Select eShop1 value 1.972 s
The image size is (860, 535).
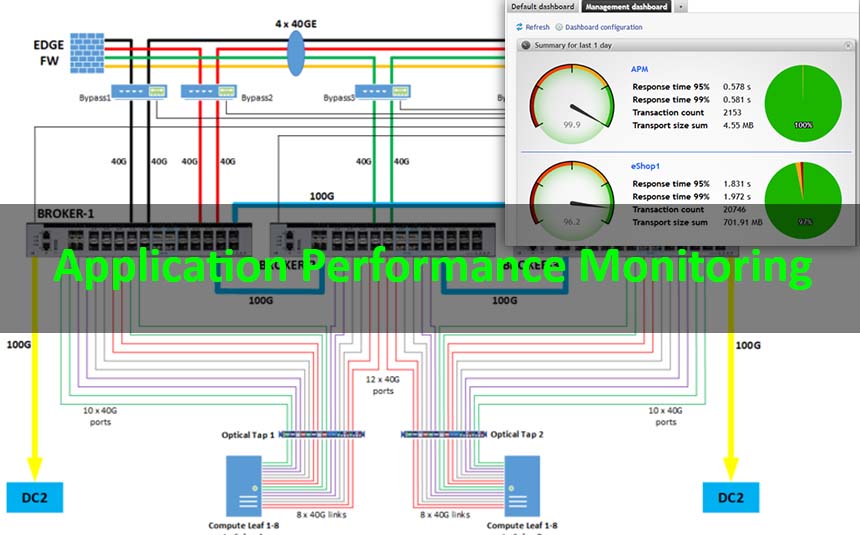click(737, 196)
